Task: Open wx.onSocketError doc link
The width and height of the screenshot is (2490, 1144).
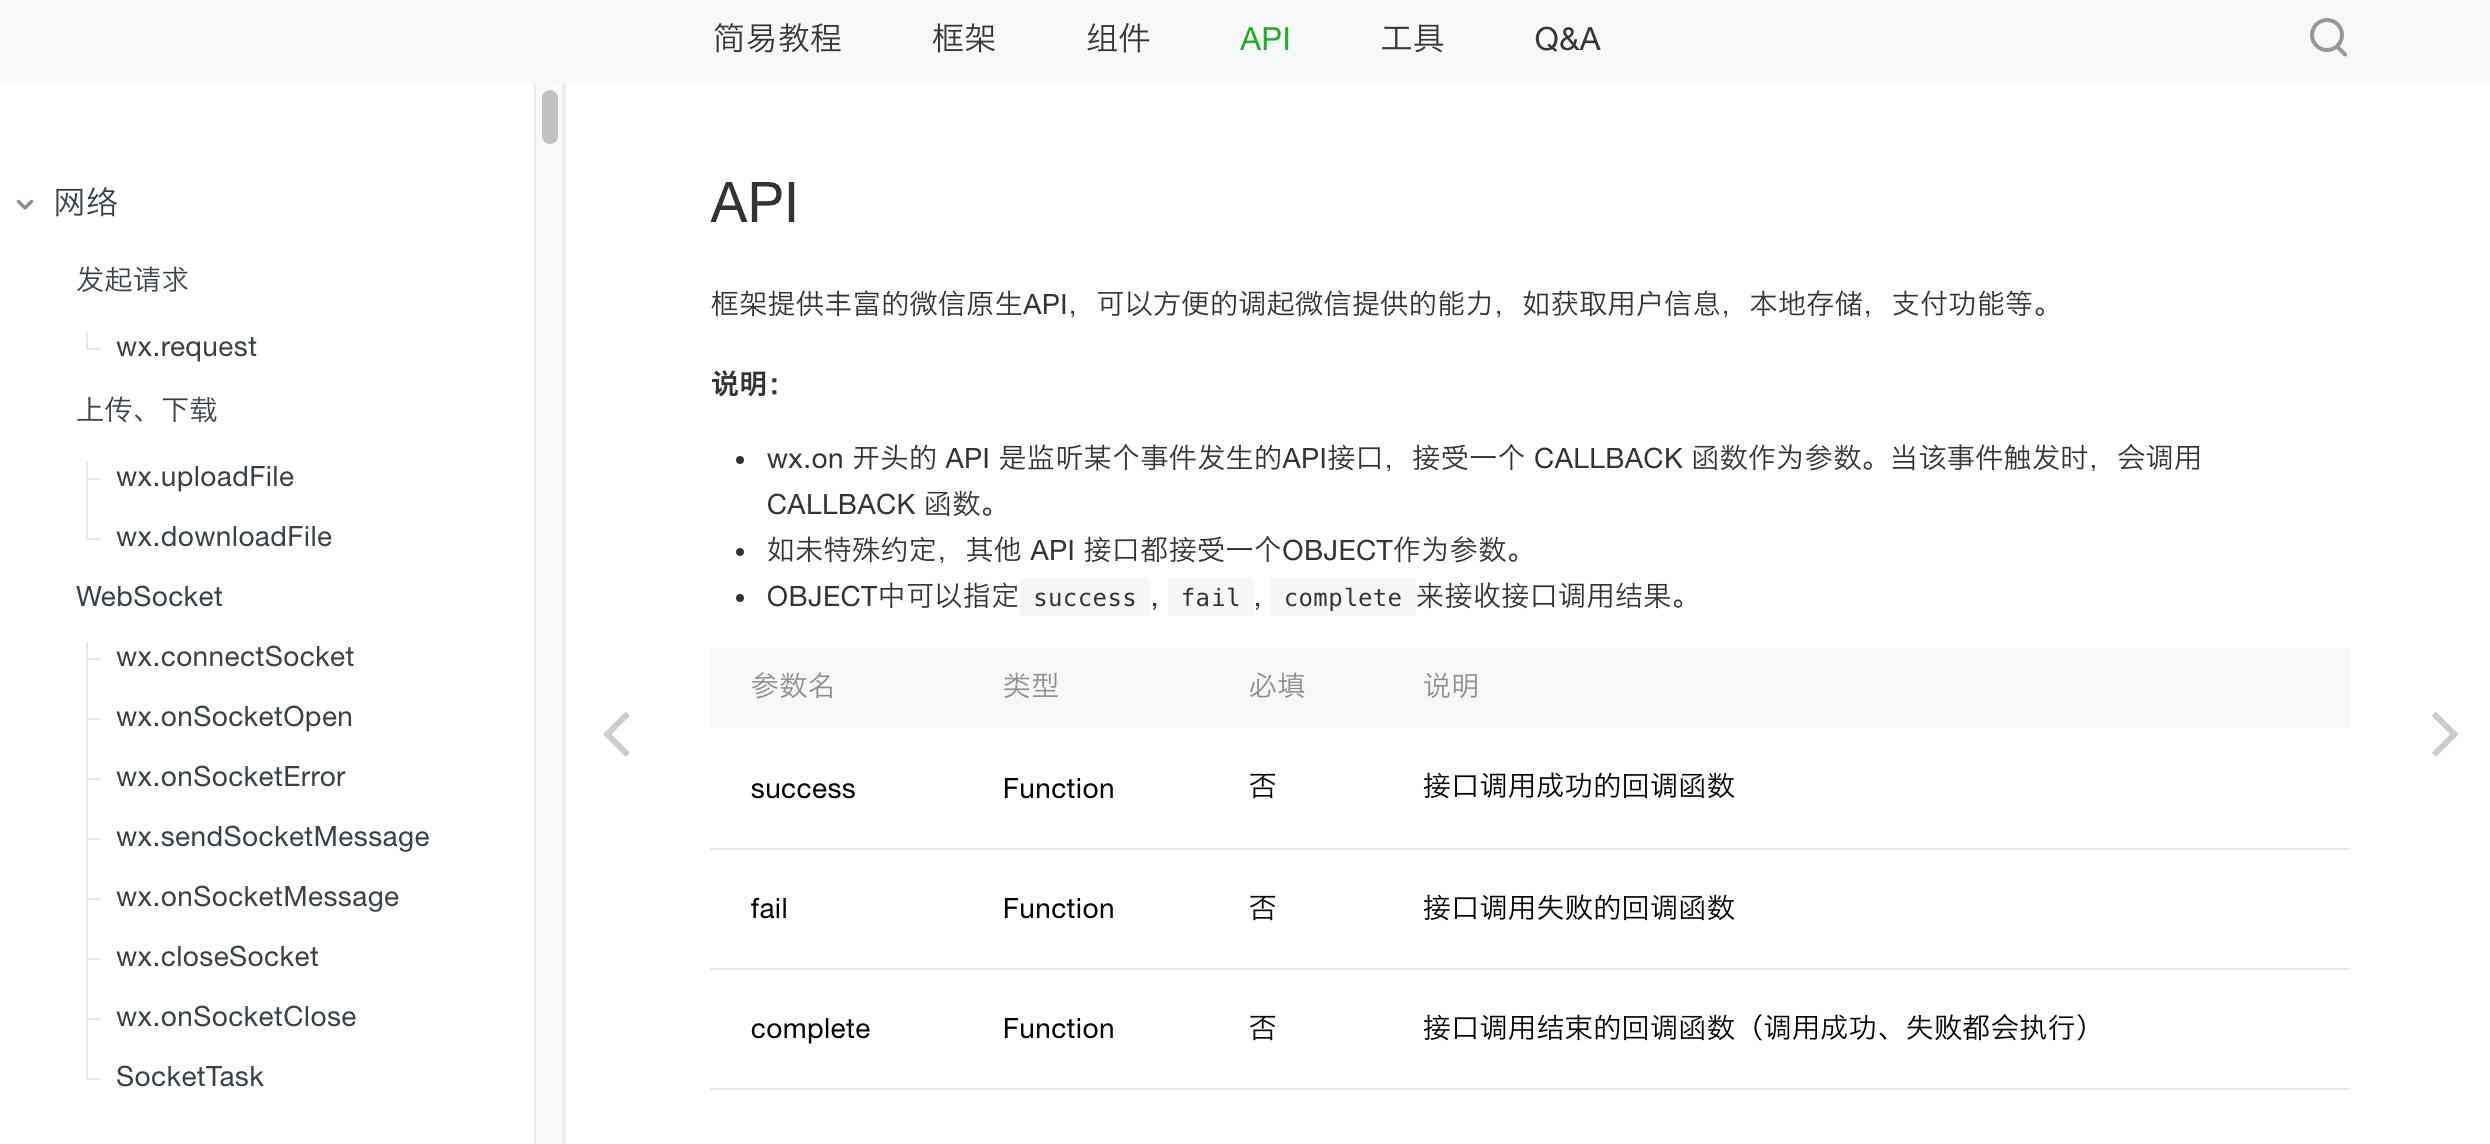Action: coord(231,776)
